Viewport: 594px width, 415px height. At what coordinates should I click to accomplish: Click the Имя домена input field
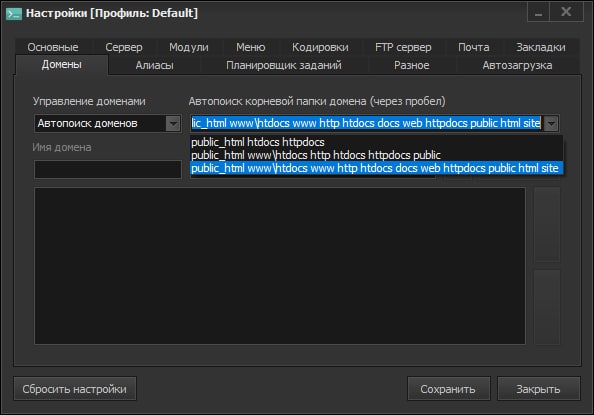pyautogui.click(x=108, y=169)
